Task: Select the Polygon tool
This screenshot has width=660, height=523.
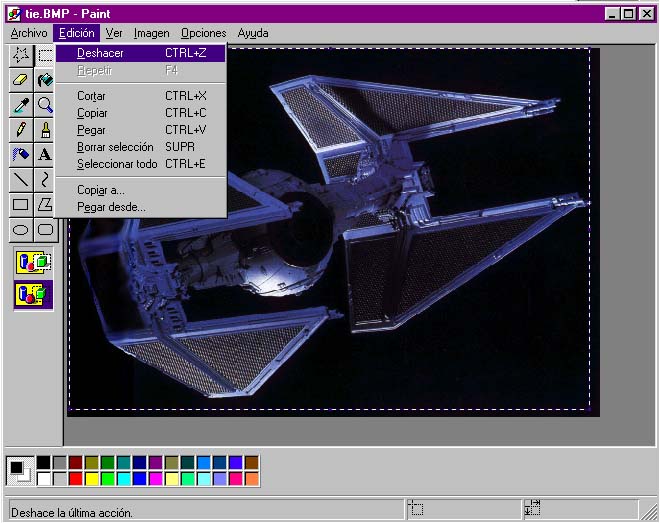Action: click(45, 205)
